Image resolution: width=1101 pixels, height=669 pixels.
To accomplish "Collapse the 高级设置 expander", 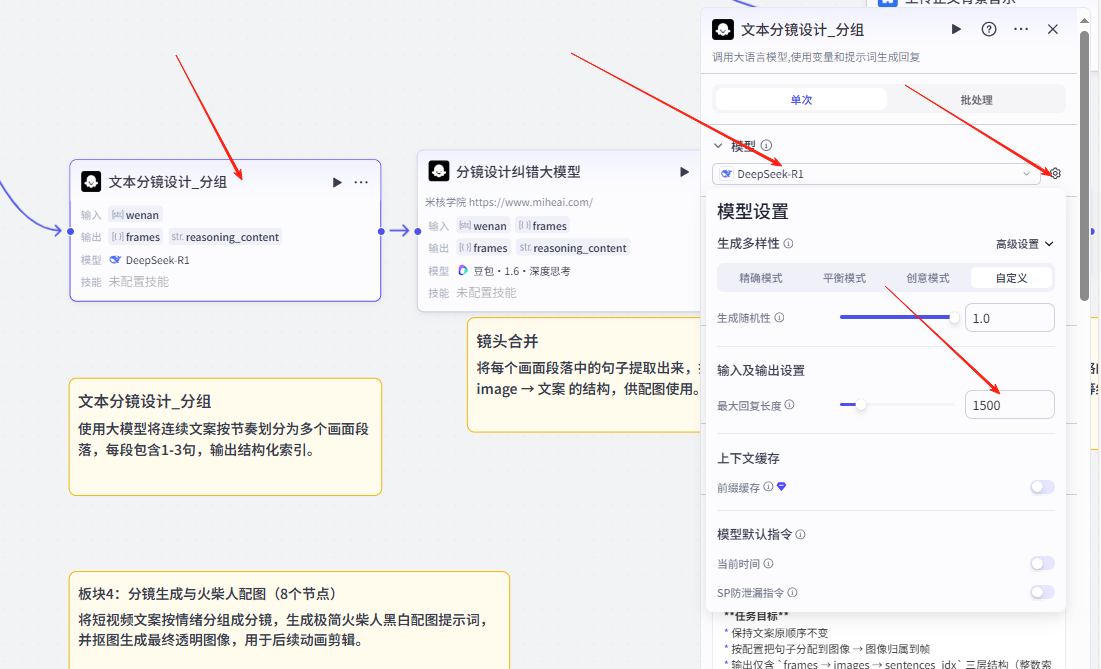I will tap(1024, 243).
